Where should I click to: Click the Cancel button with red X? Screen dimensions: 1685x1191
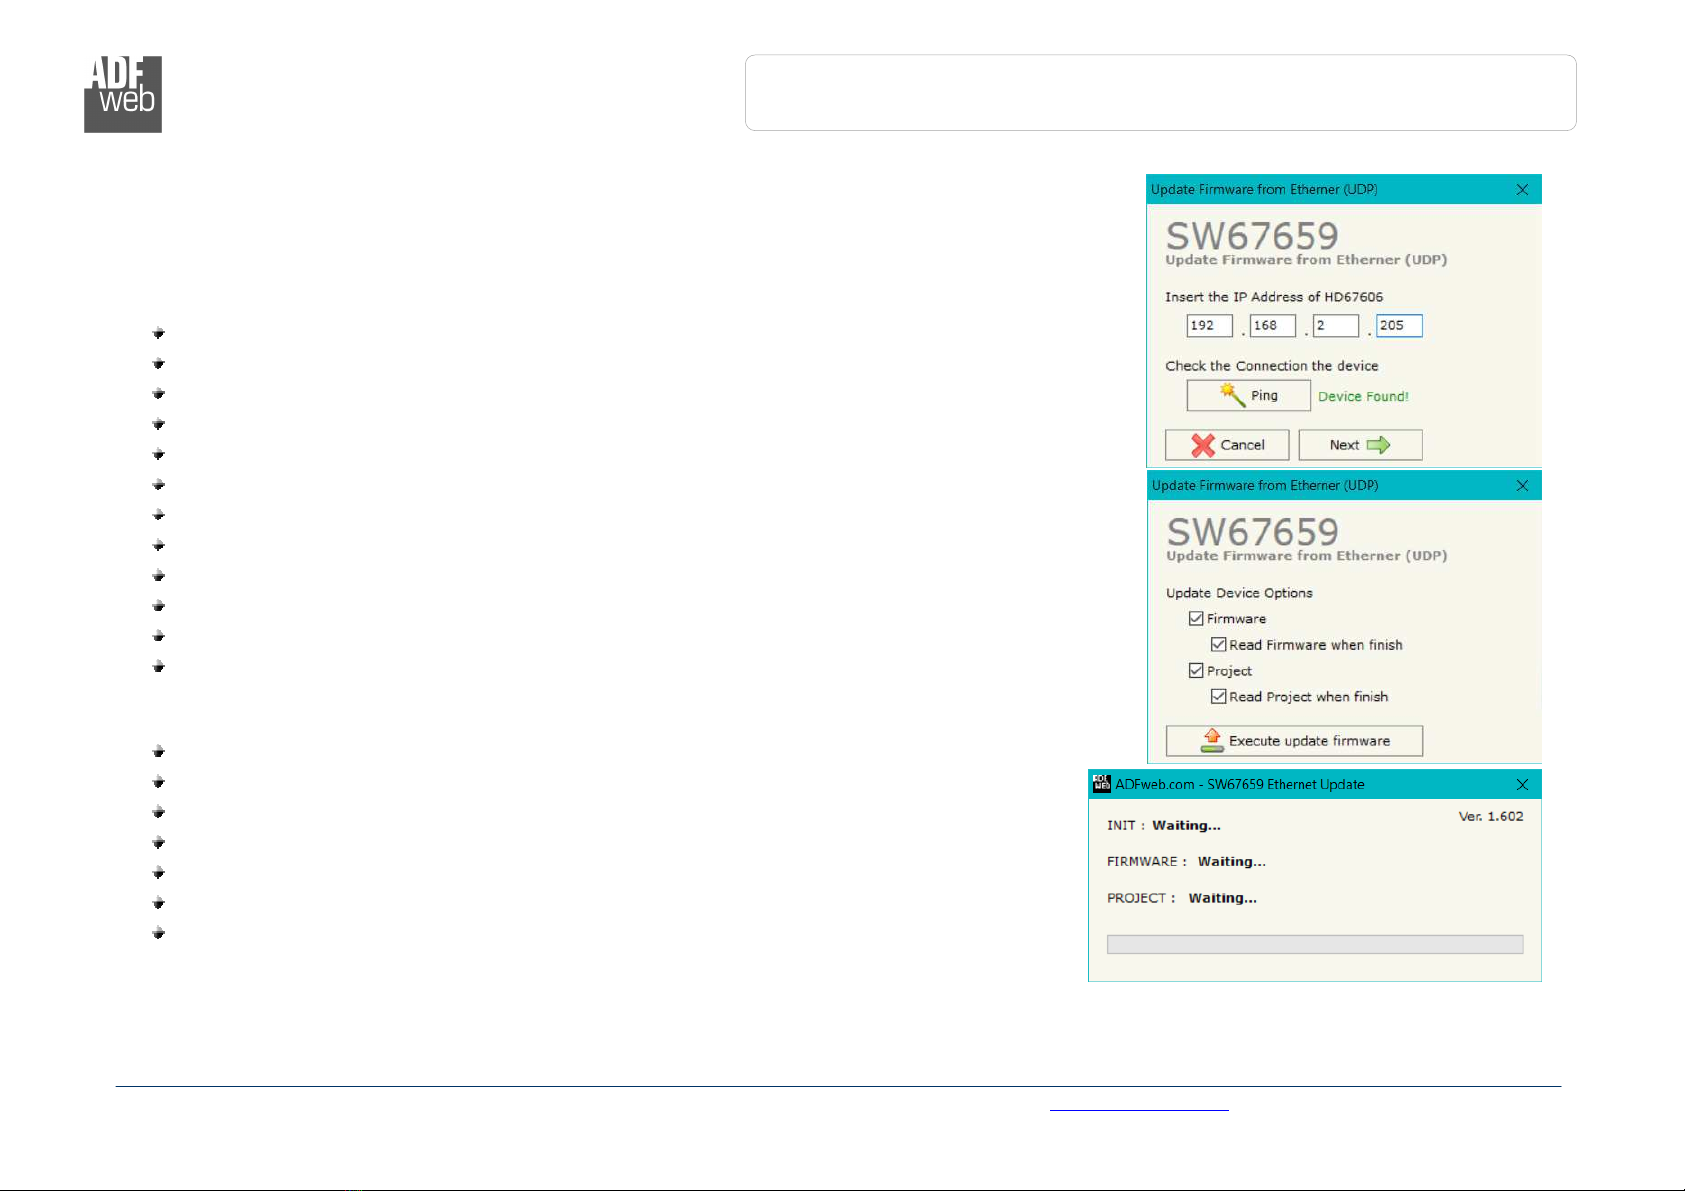[1227, 445]
